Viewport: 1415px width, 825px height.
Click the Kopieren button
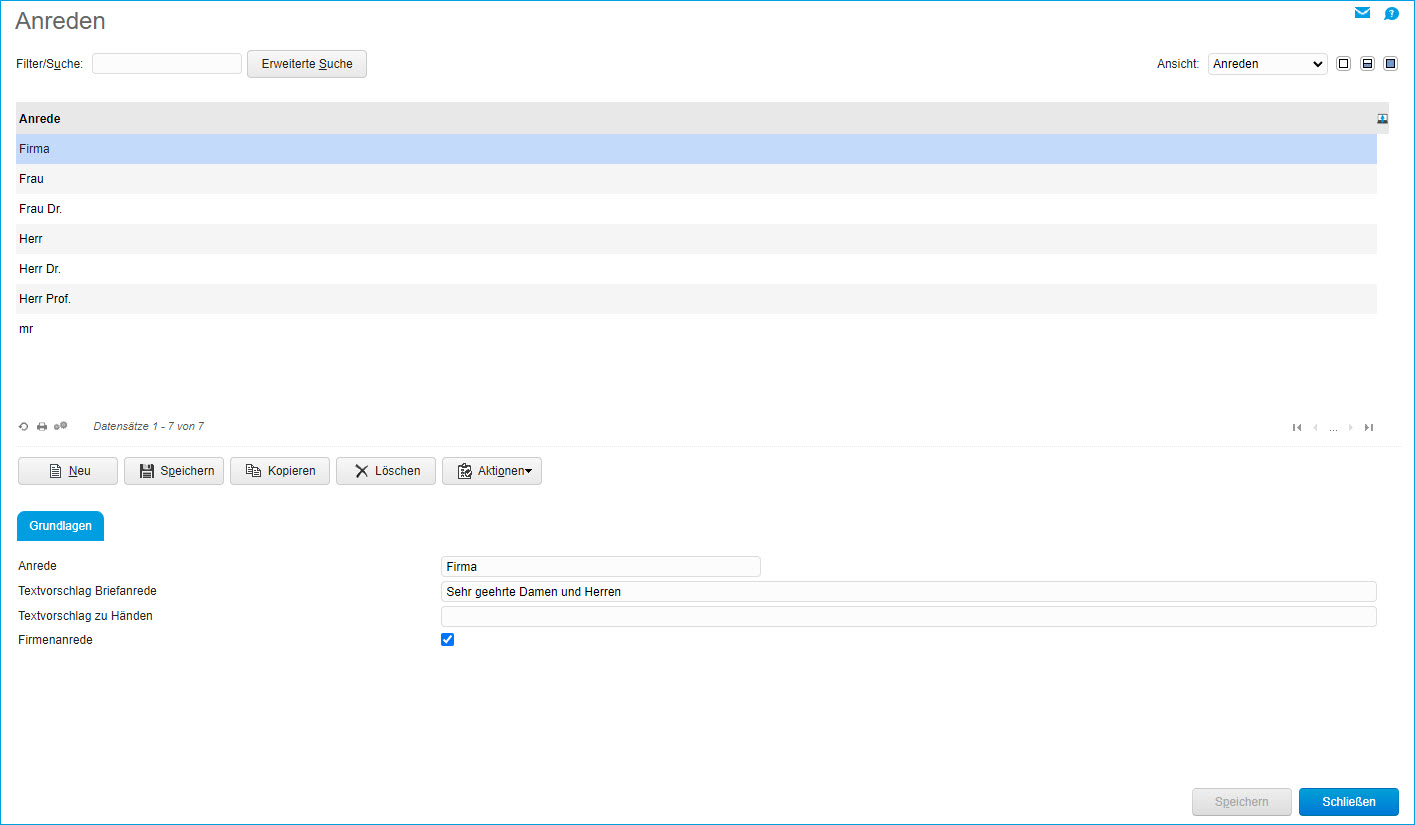click(x=280, y=471)
